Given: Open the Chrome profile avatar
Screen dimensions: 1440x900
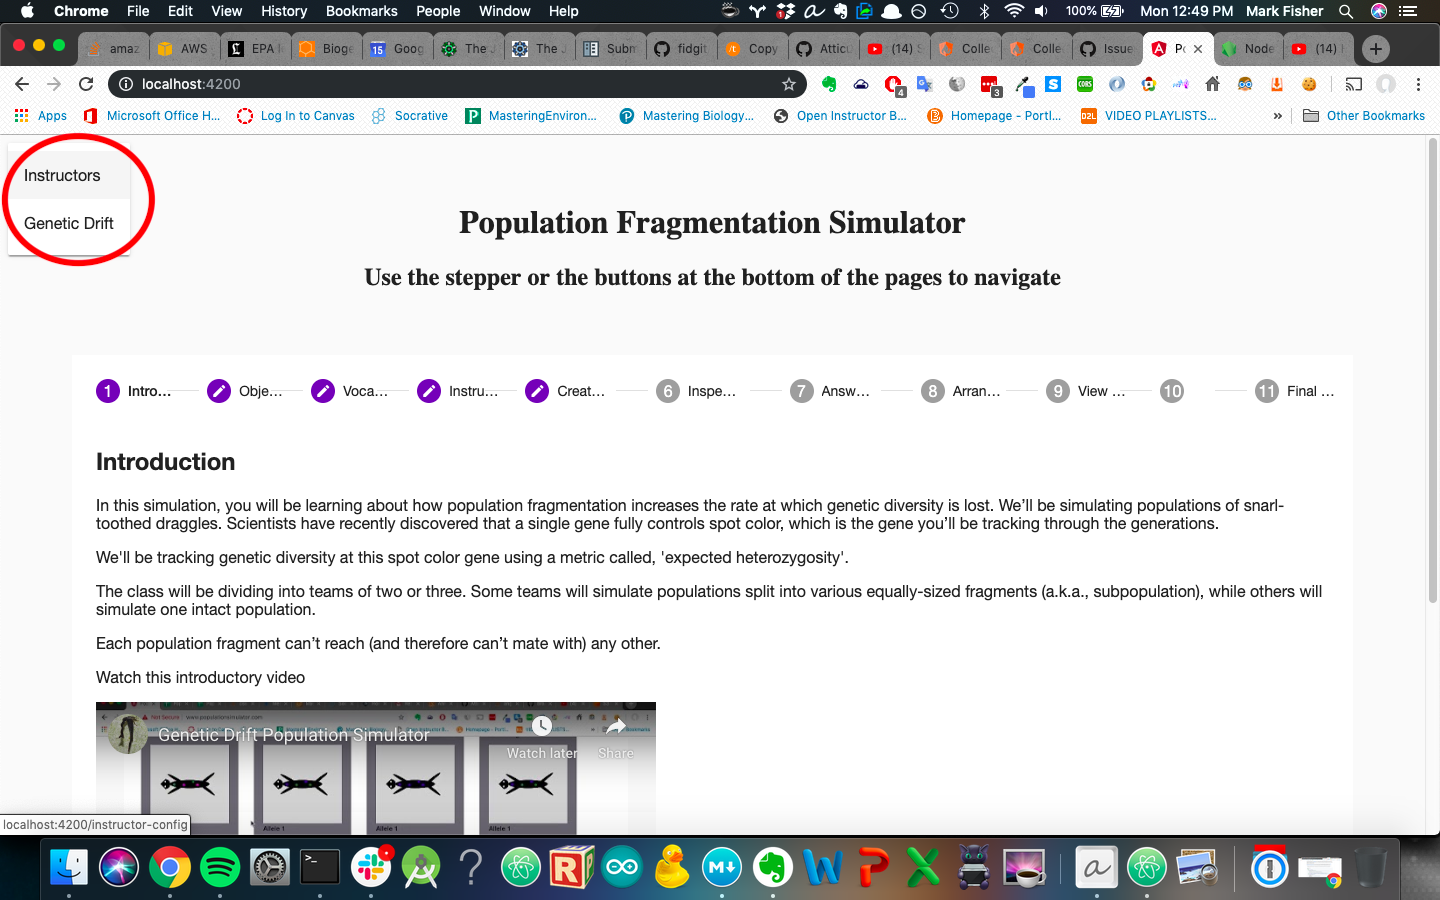Looking at the screenshot, I should [1386, 84].
